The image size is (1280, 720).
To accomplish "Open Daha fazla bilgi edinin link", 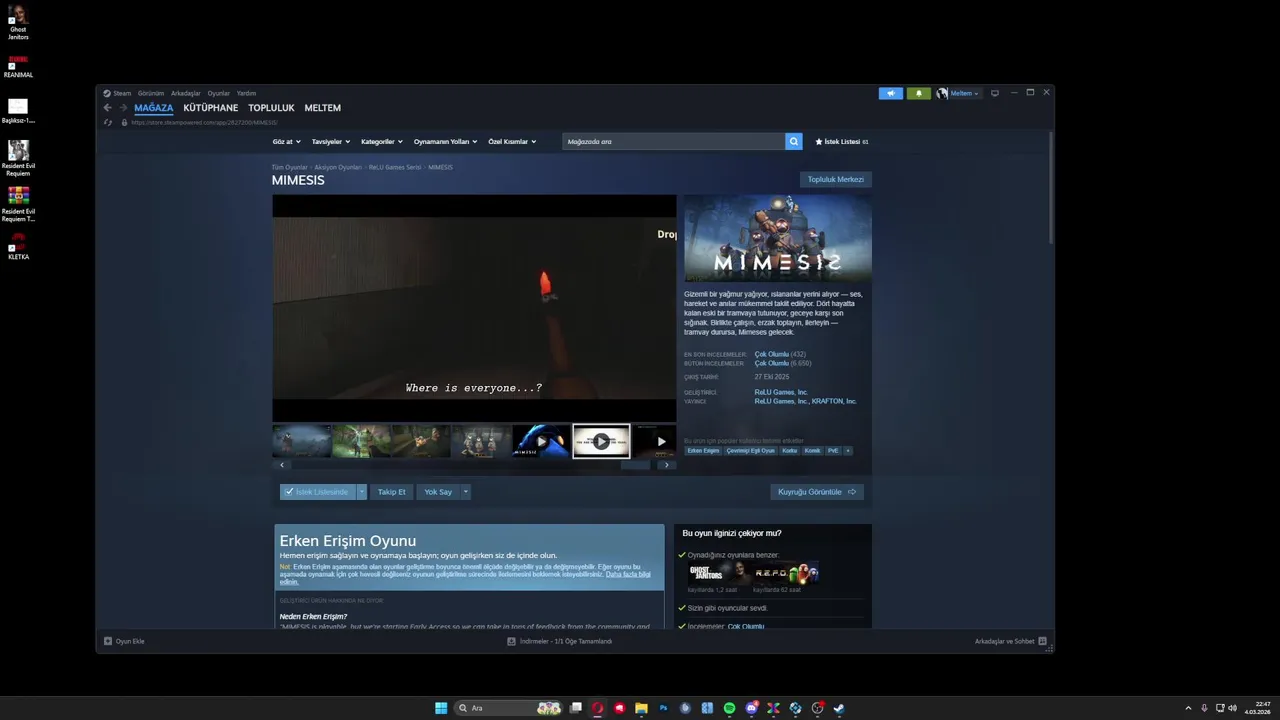I will tap(628, 574).
